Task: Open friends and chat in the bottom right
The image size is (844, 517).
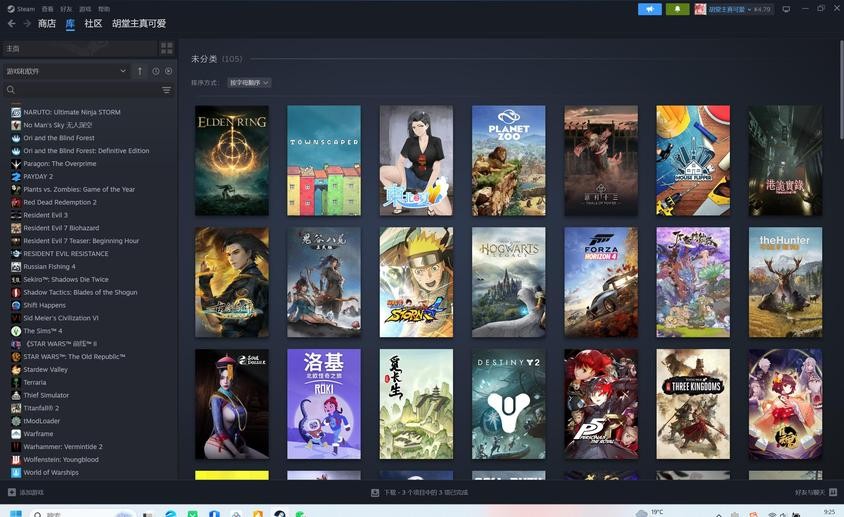Action: pos(816,492)
